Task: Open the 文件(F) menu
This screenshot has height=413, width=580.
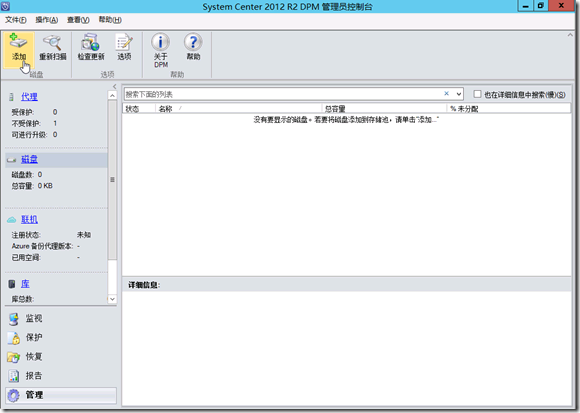Action: point(16,20)
